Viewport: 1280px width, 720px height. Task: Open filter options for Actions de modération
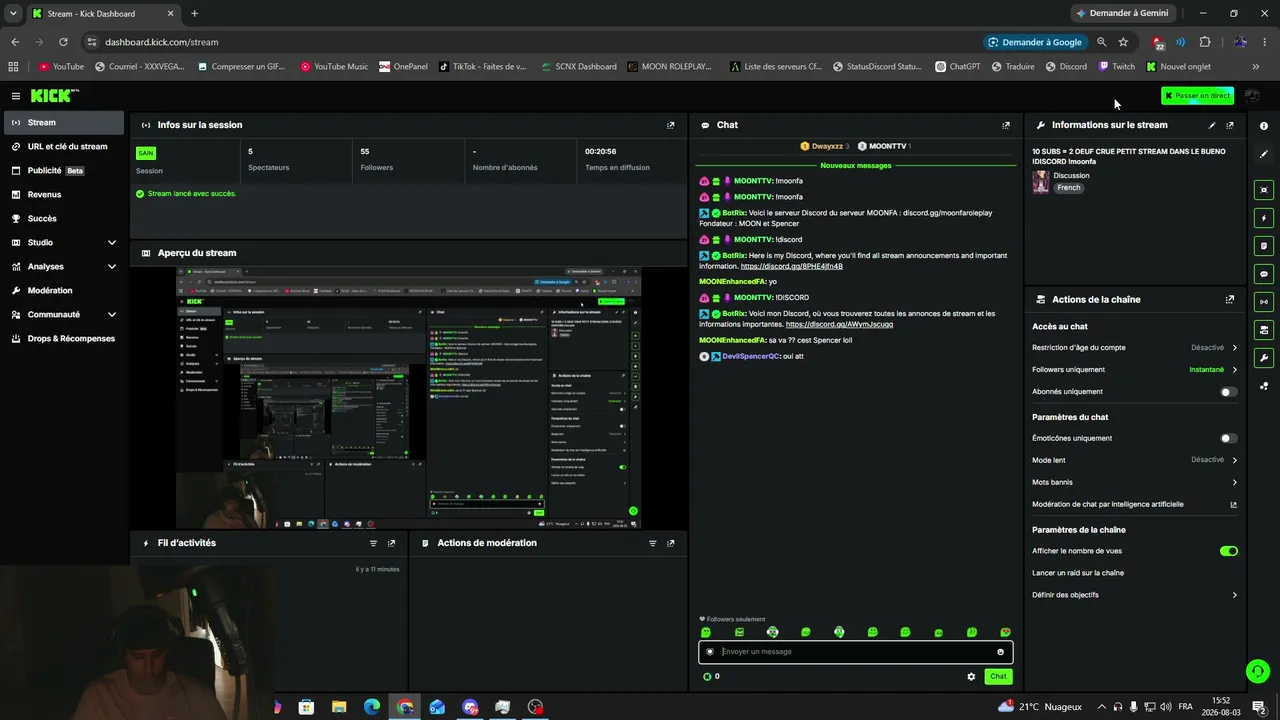tap(652, 543)
